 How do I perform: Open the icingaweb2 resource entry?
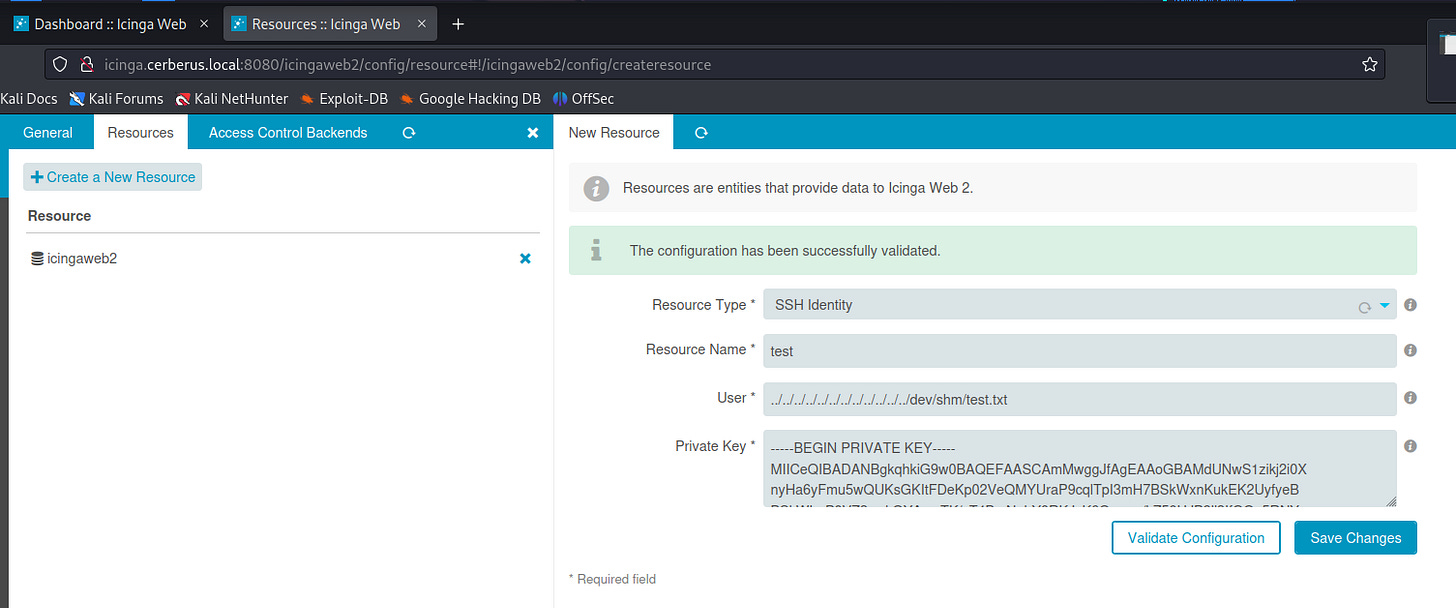[x=82, y=258]
